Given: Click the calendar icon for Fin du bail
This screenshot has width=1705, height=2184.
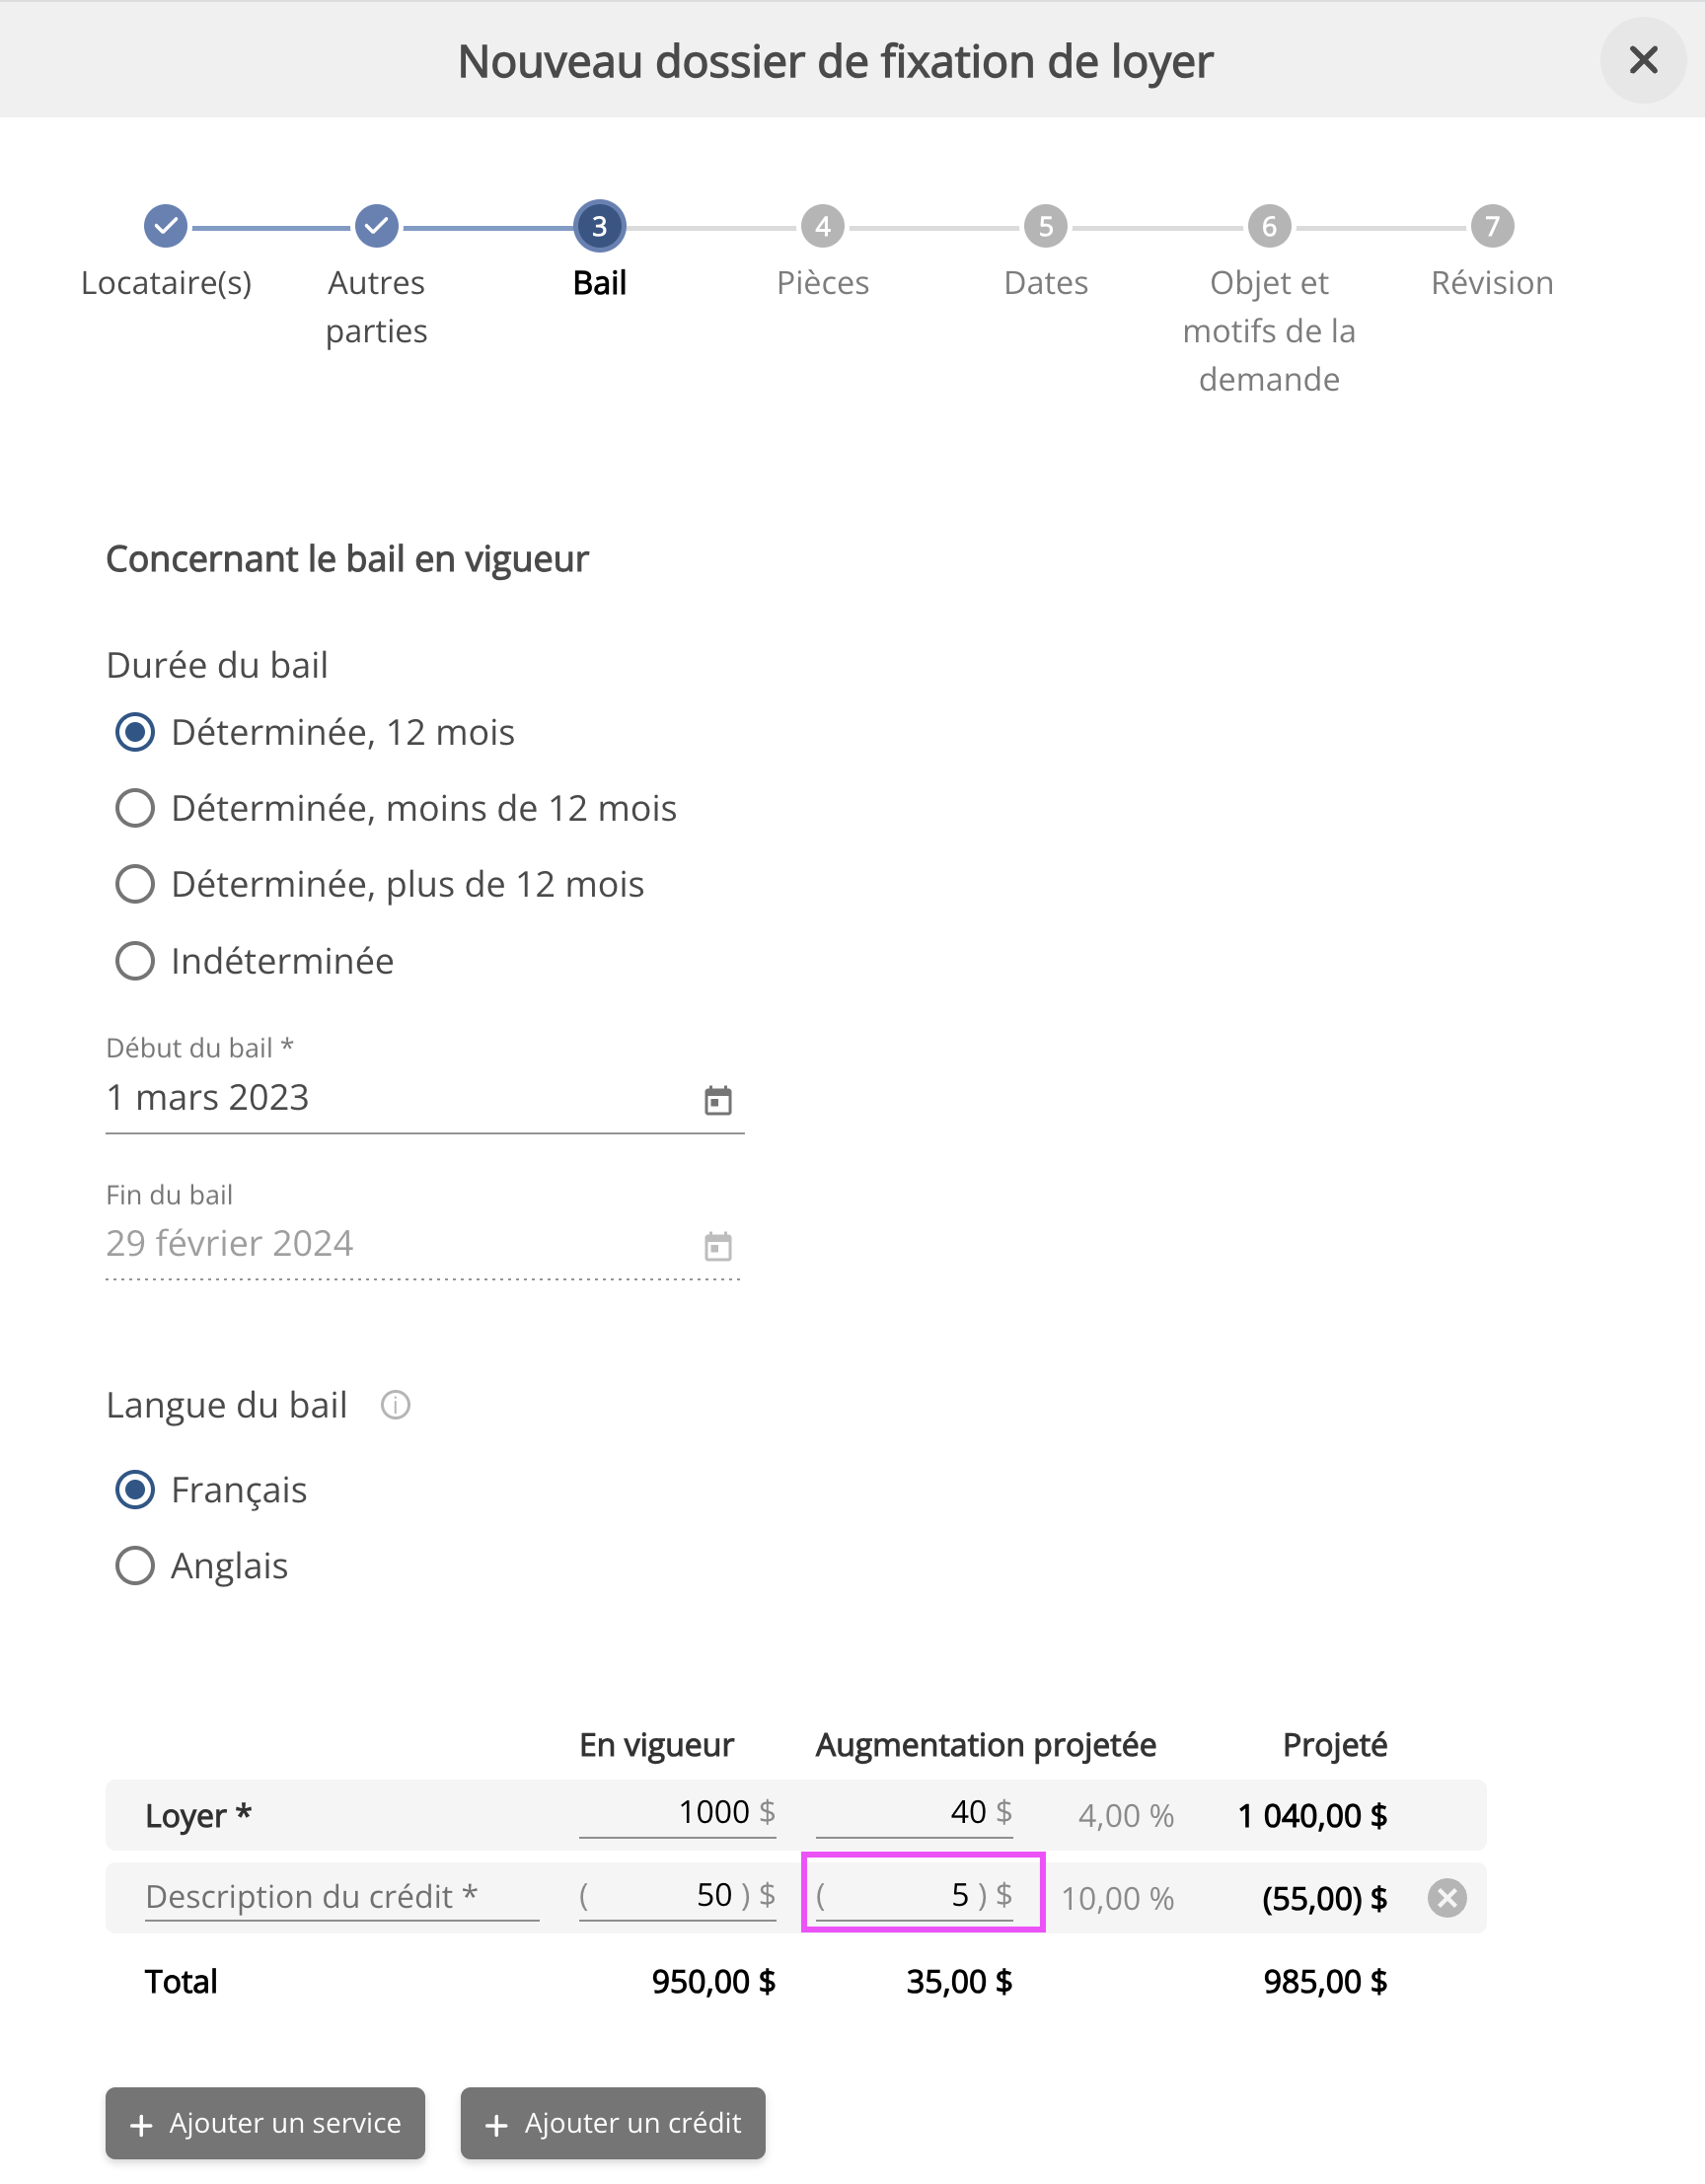Looking at the screenshot, I should click(717, 1246).
